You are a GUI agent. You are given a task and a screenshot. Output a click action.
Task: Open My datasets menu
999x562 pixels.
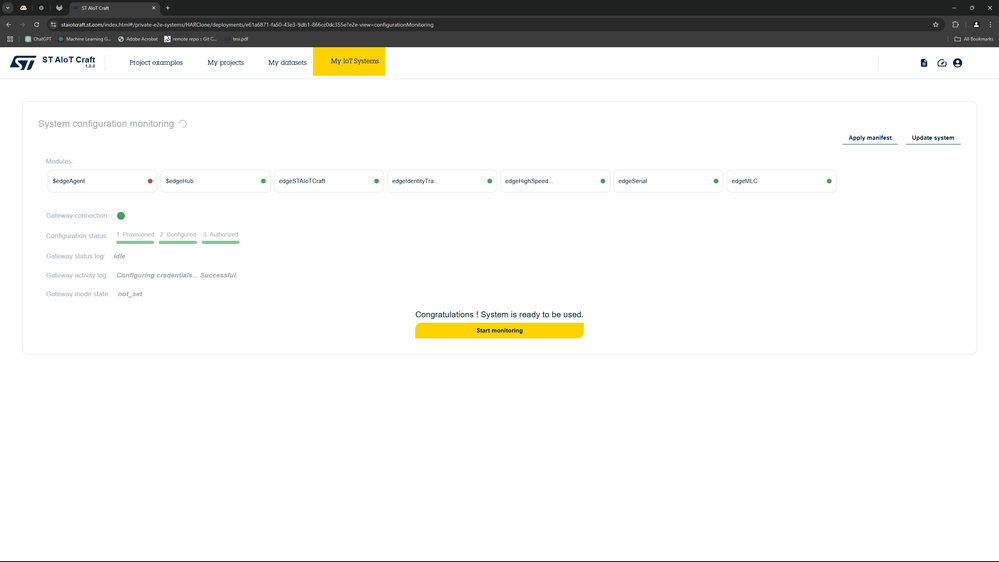(287, 62)
